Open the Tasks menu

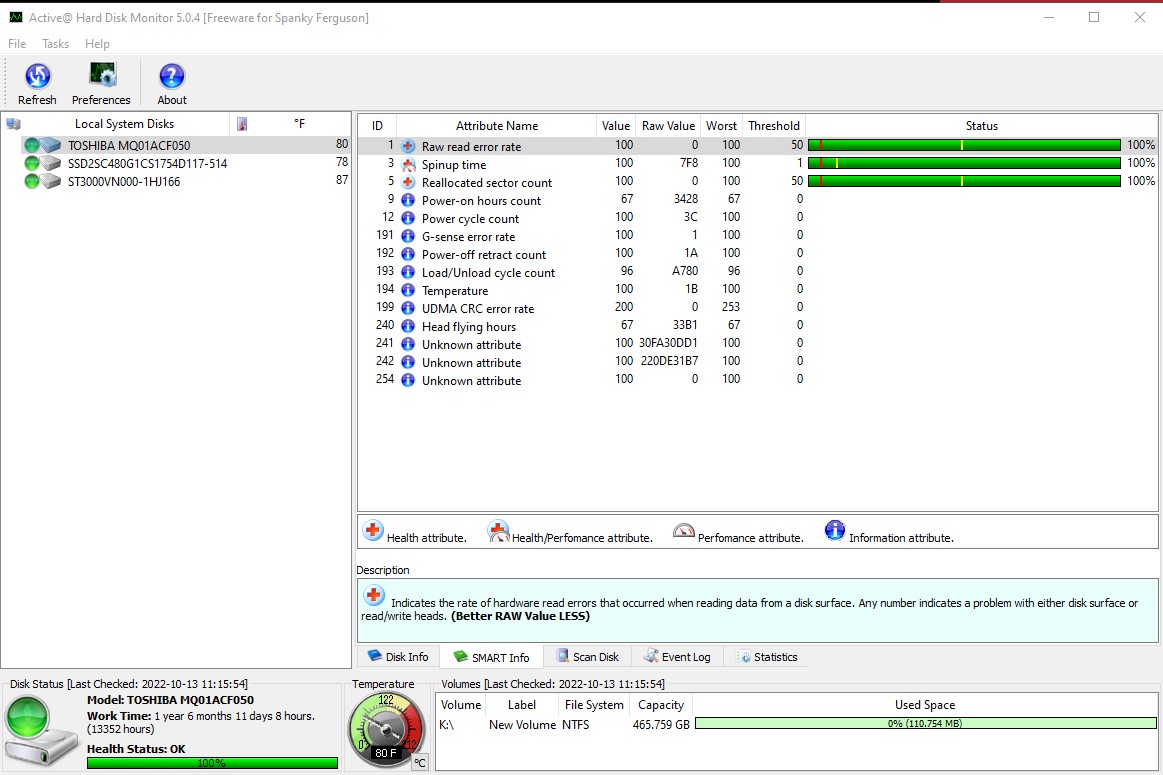(x=55, y=44)
